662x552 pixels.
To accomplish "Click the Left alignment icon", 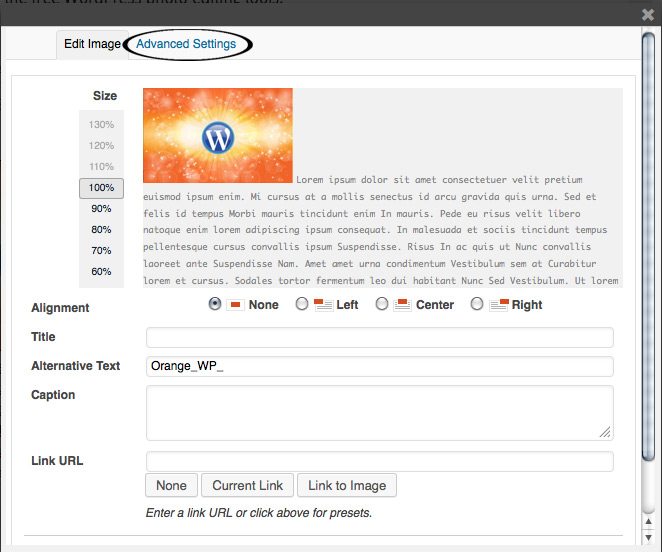I will pos(323,305).
